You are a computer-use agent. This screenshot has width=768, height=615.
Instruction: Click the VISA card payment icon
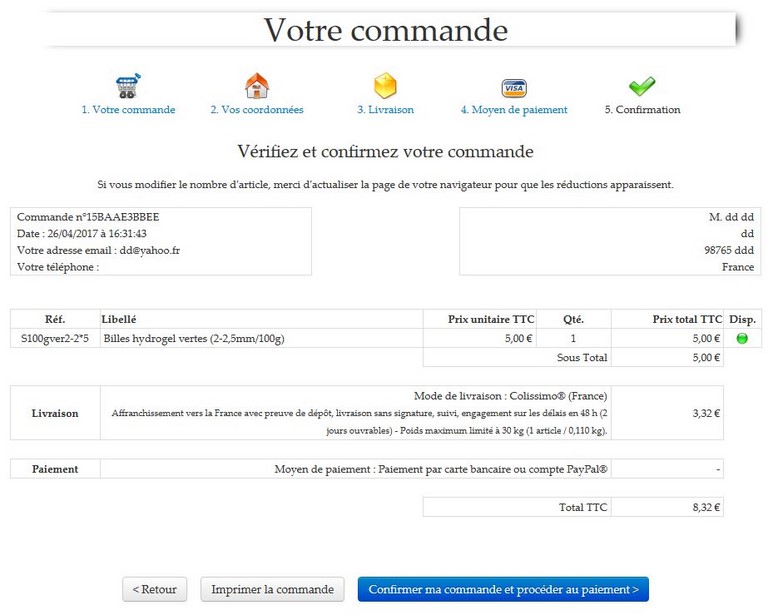[x=514, y=88]
